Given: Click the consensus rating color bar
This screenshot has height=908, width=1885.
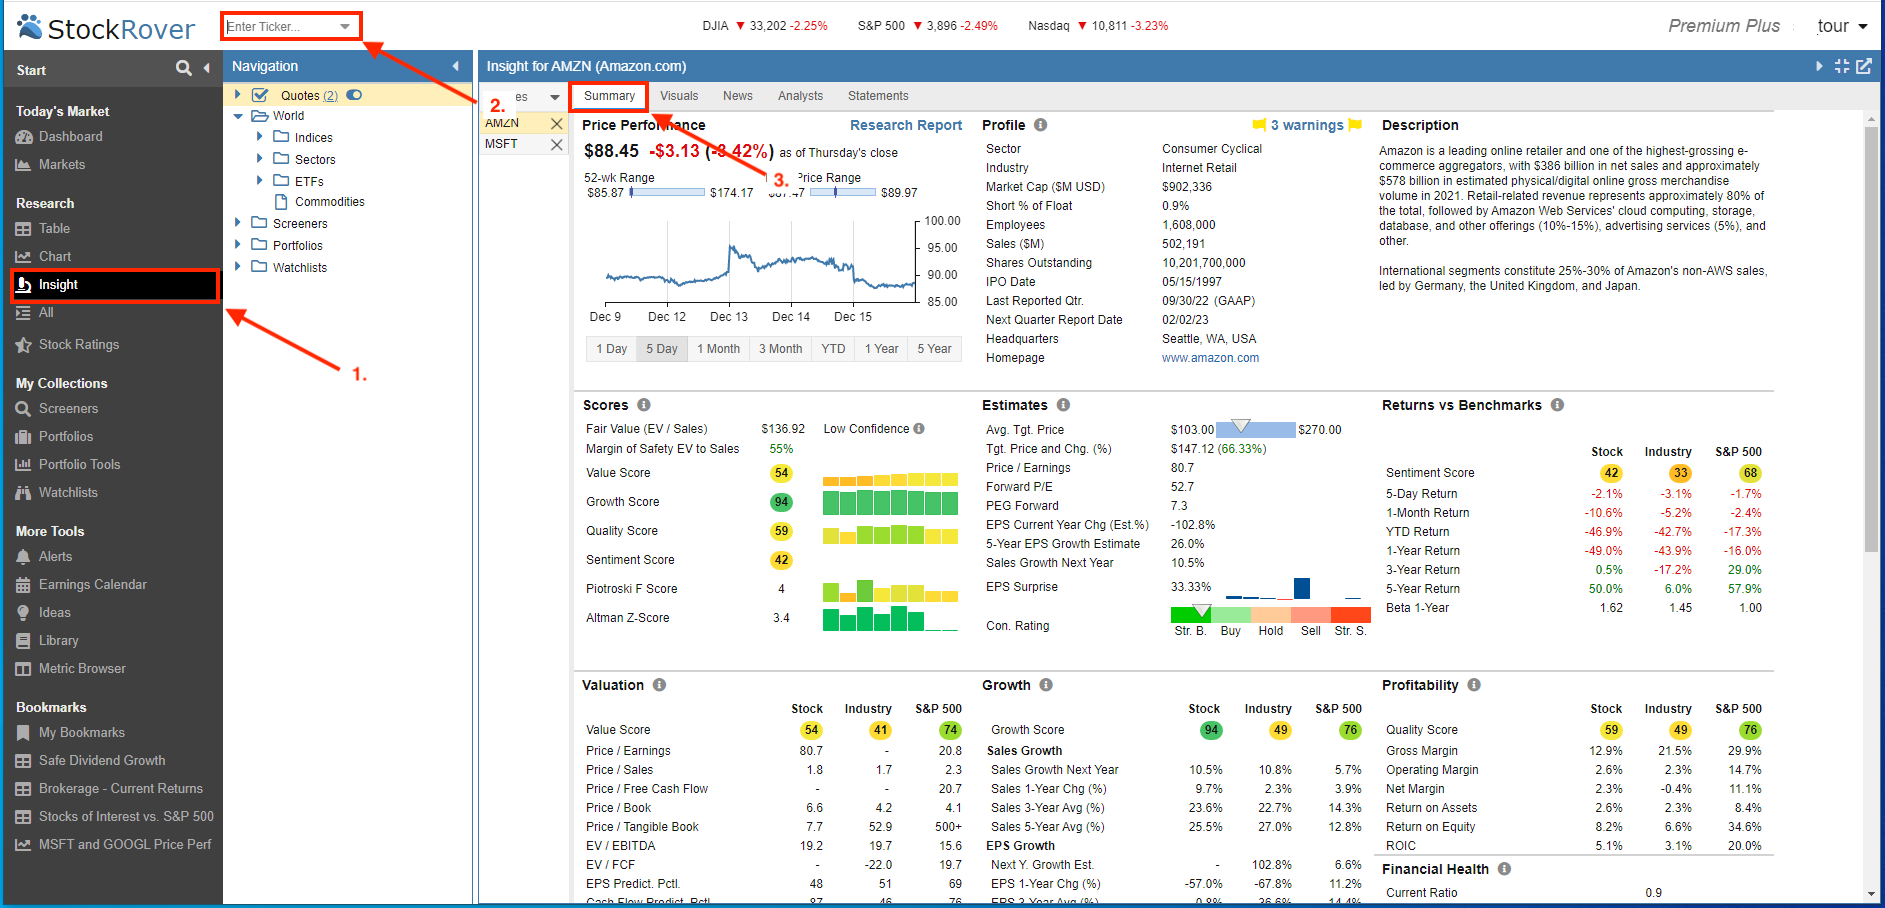Looking at the screenshot, I should (x=1270, y=615).
